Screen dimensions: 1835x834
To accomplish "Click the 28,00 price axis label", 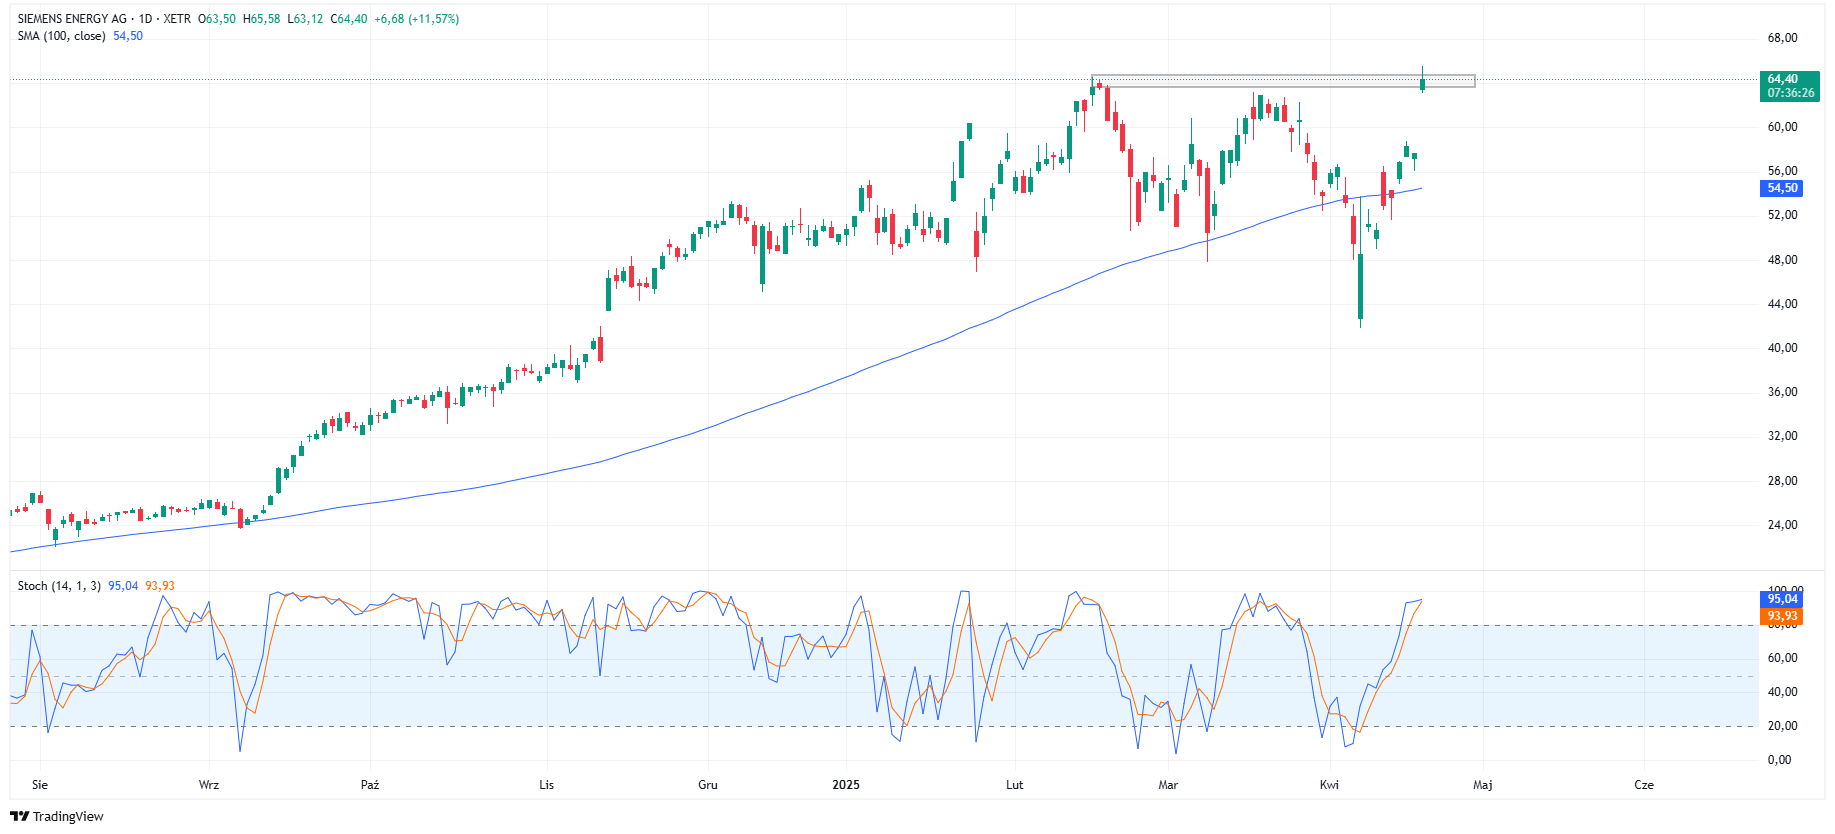I will pyautogui.click(x=1782, y=481).
